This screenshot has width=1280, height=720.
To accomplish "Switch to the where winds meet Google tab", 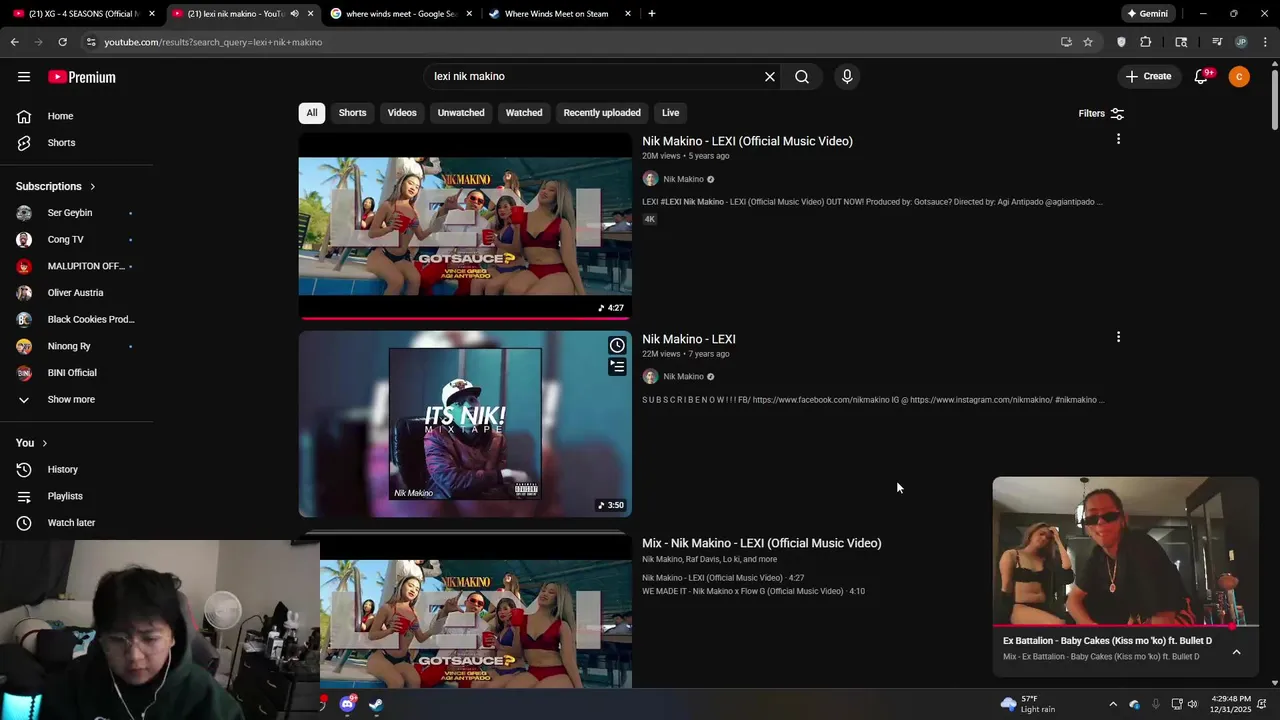I will coord(400,14).
